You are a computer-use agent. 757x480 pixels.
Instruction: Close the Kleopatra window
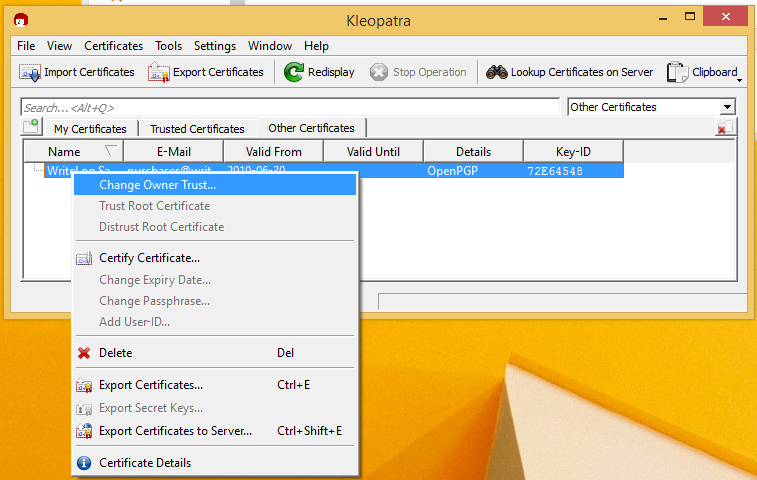tap(726, 17)
